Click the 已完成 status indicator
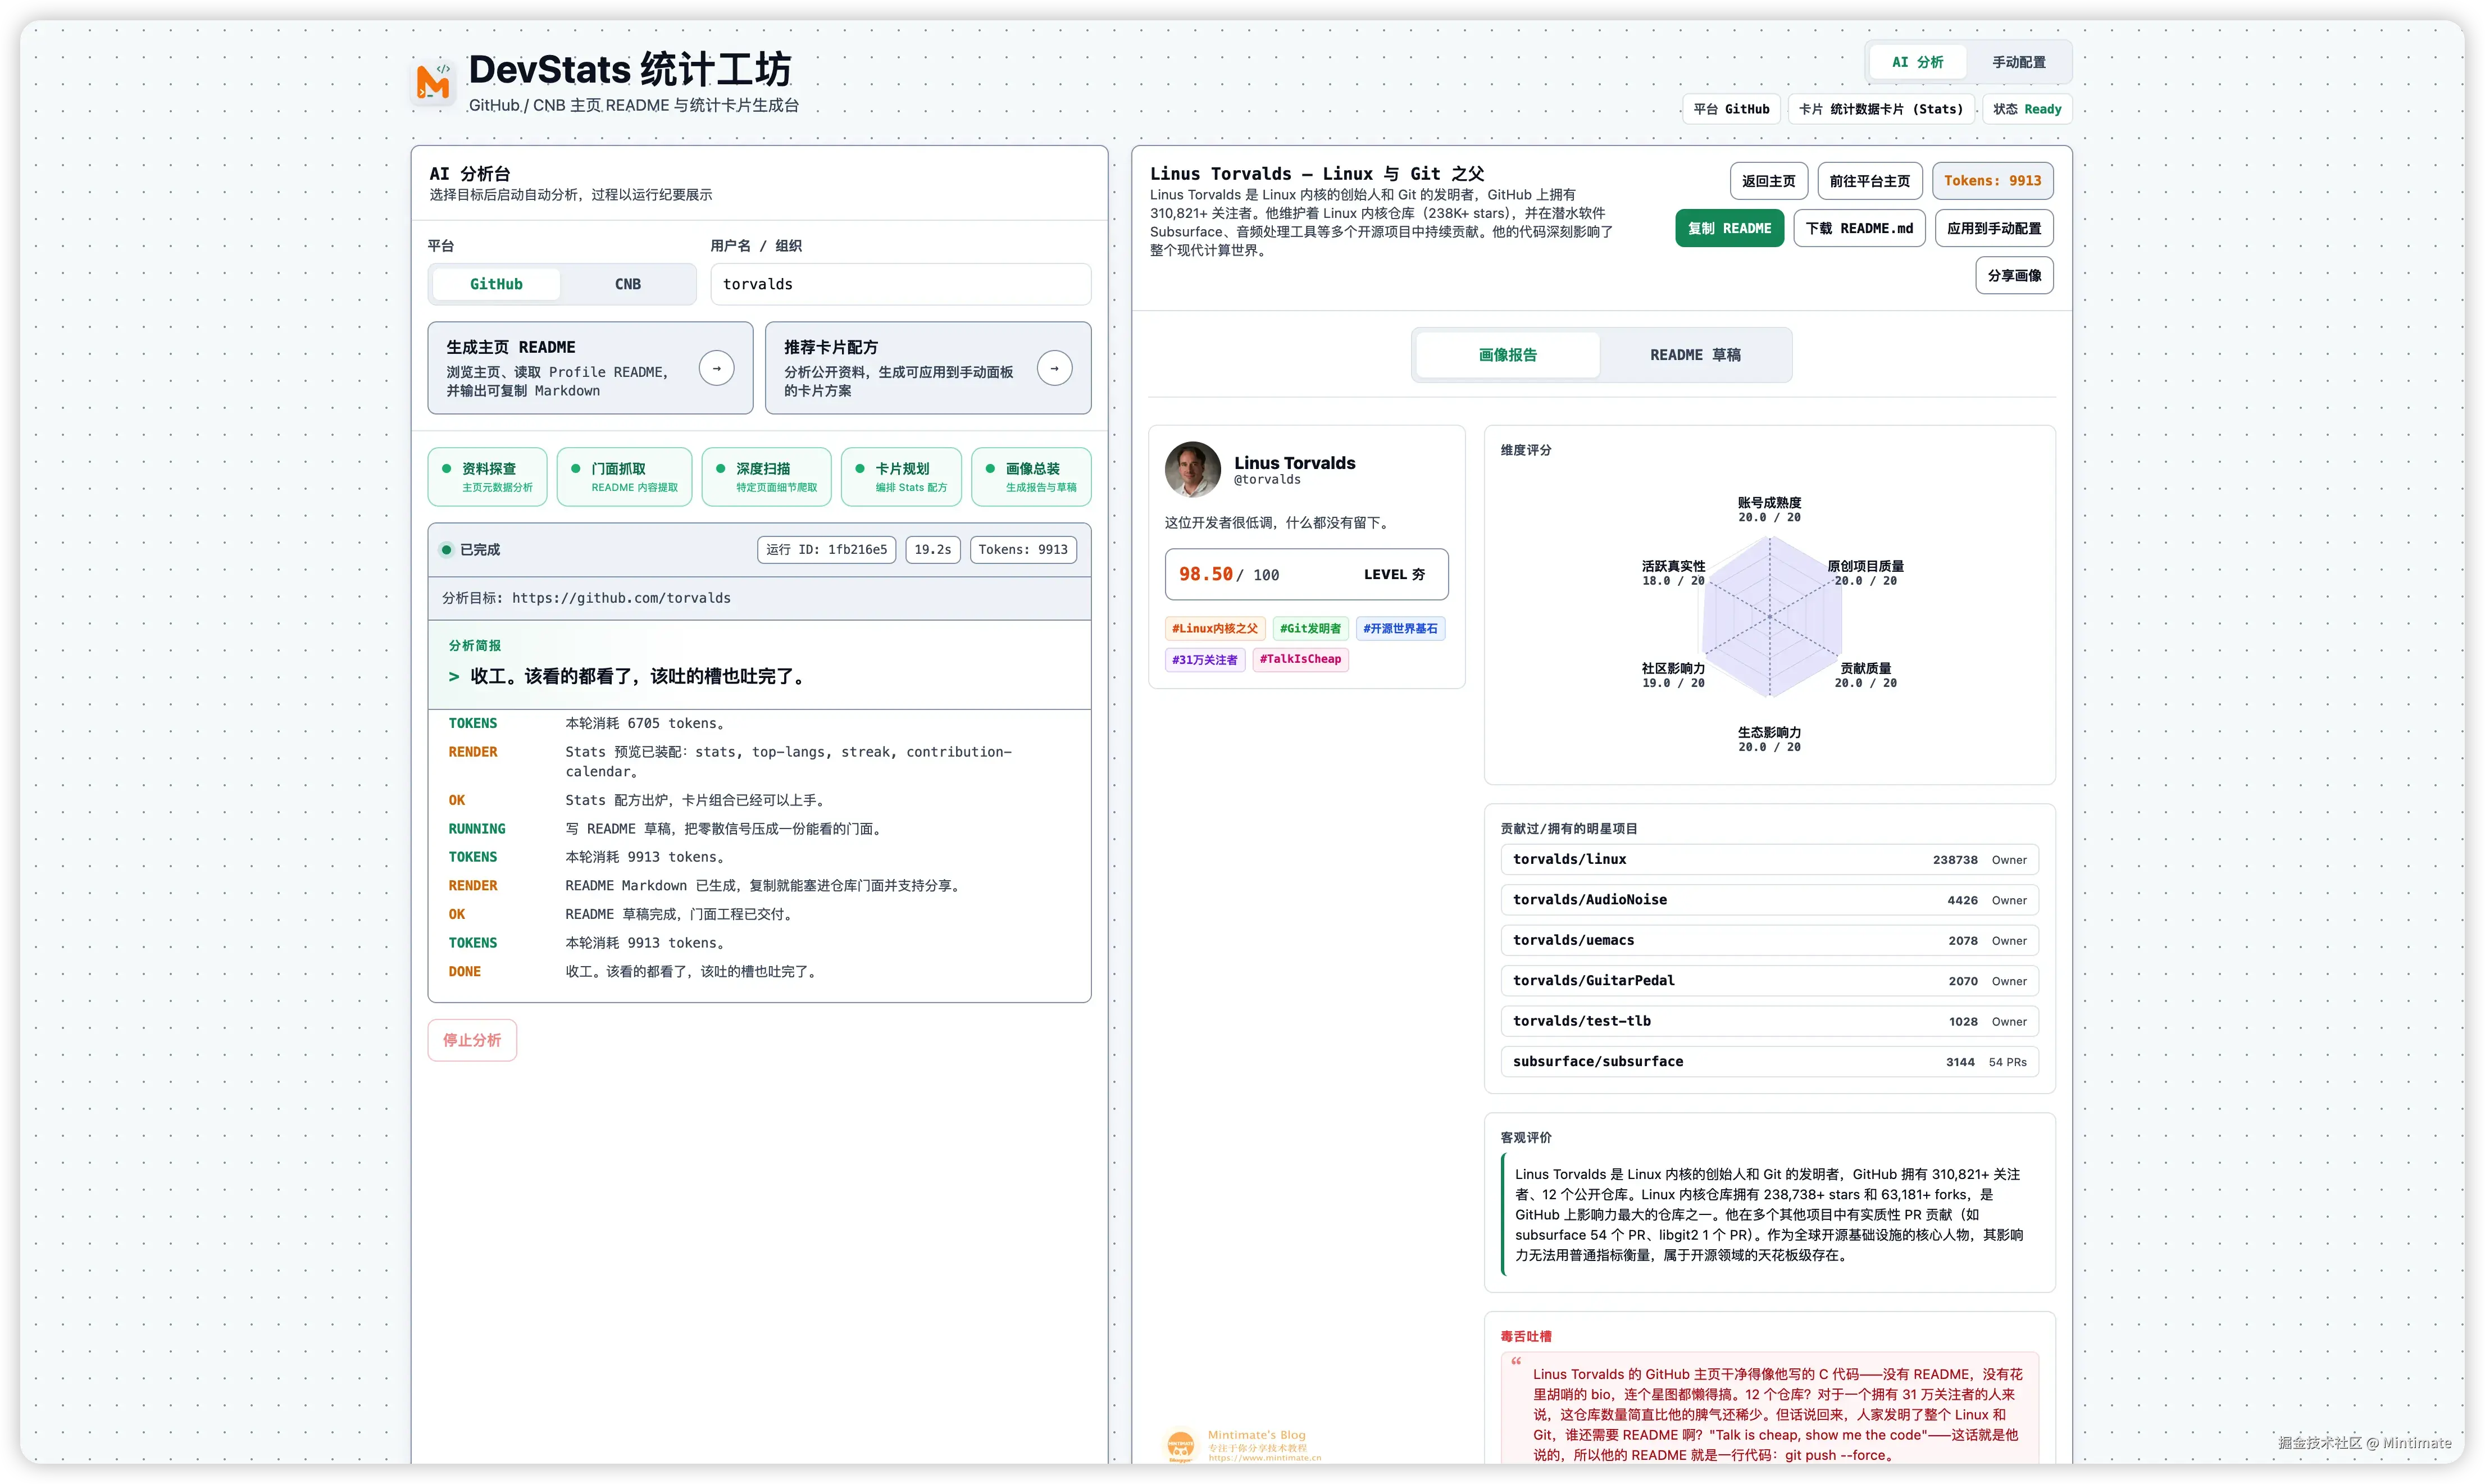The height and width of the screenshot is (1484, 2485). coord(470,549)
